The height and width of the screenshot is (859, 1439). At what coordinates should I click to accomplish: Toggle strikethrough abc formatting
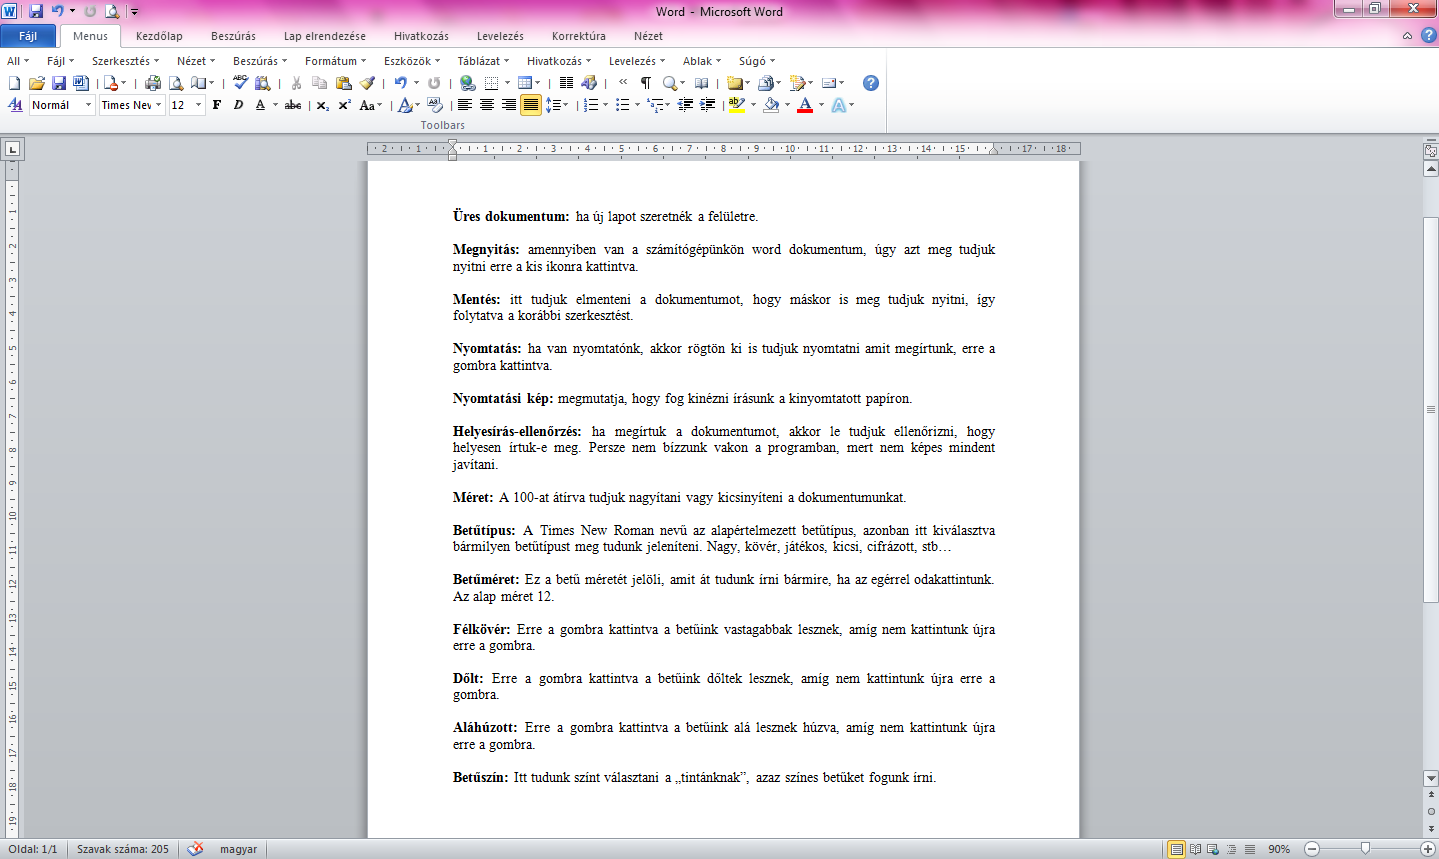tap(293, 105)
